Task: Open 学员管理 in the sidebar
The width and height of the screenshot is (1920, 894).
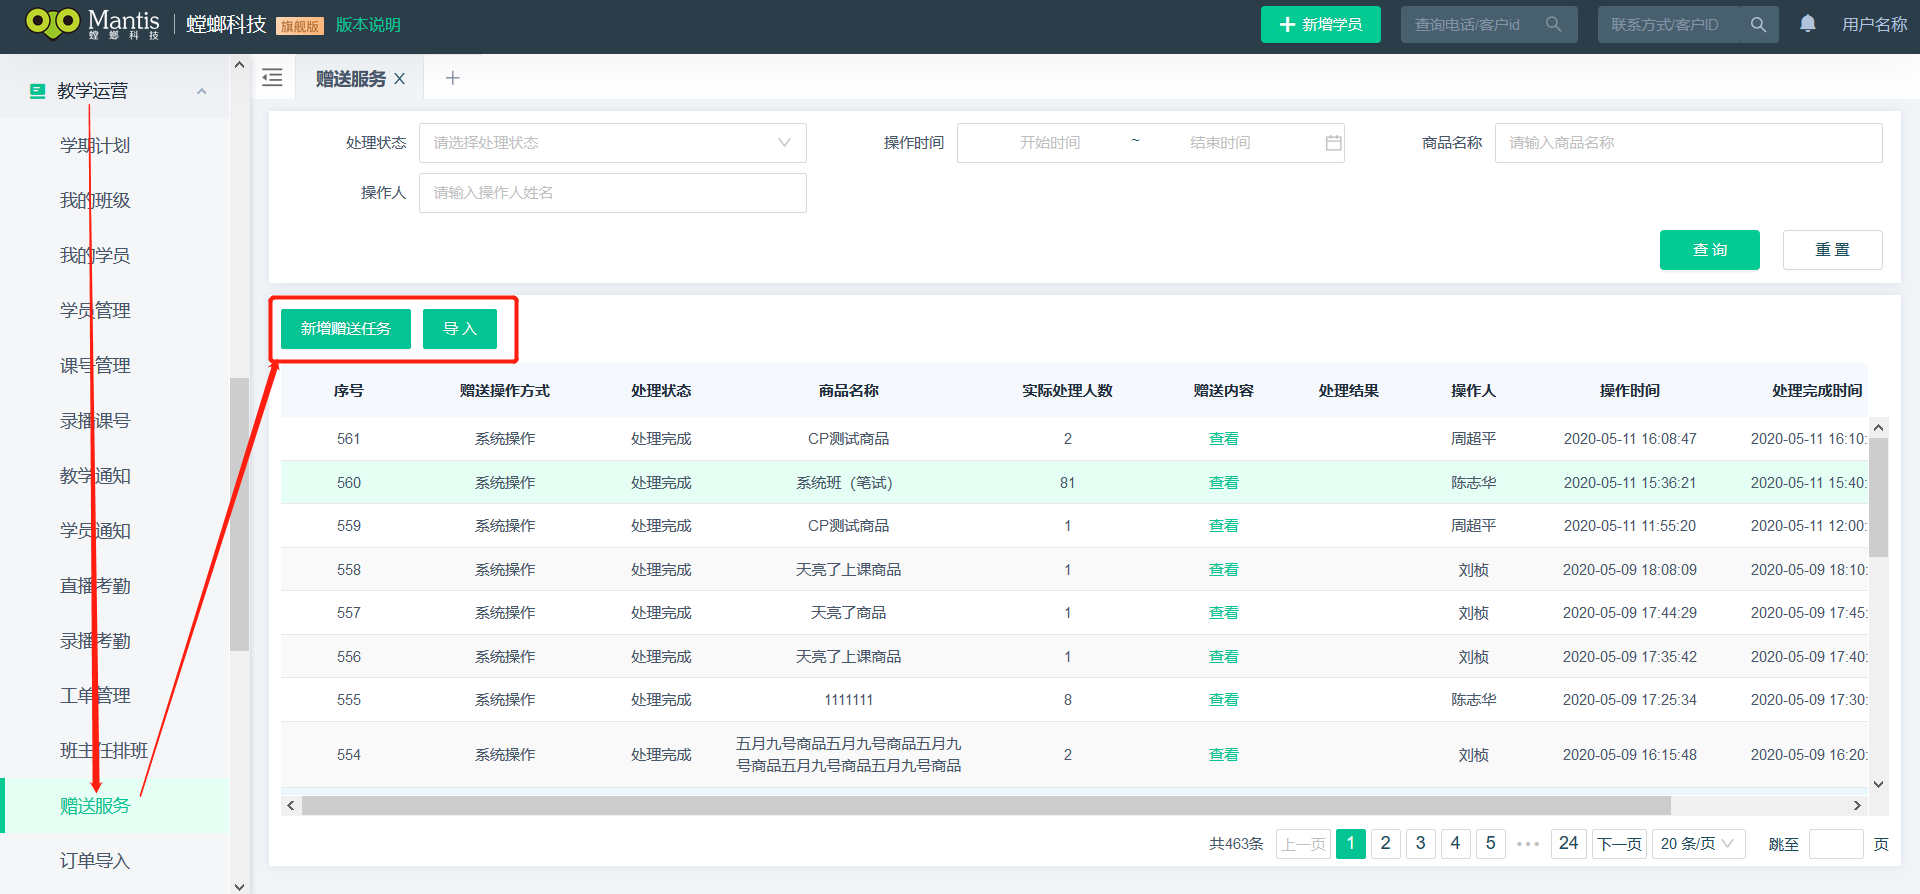Action: pos(95,311)
